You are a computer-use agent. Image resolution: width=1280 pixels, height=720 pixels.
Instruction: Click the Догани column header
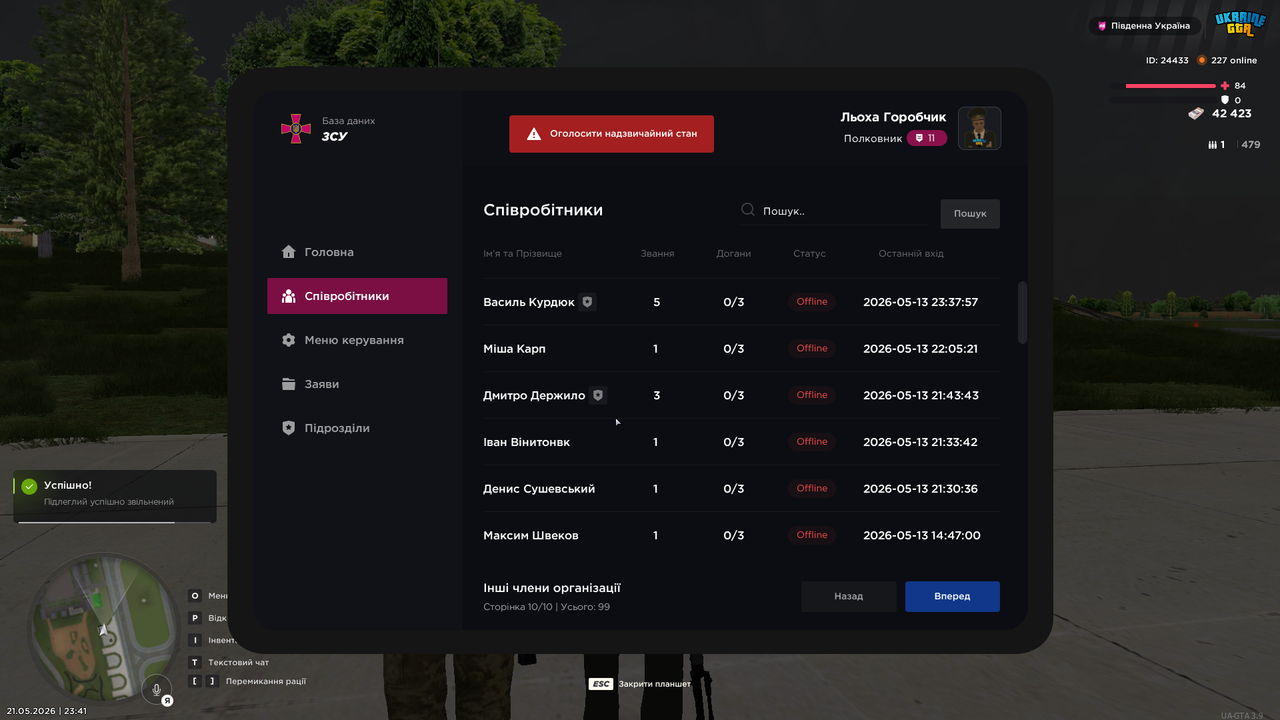[734, 254]
